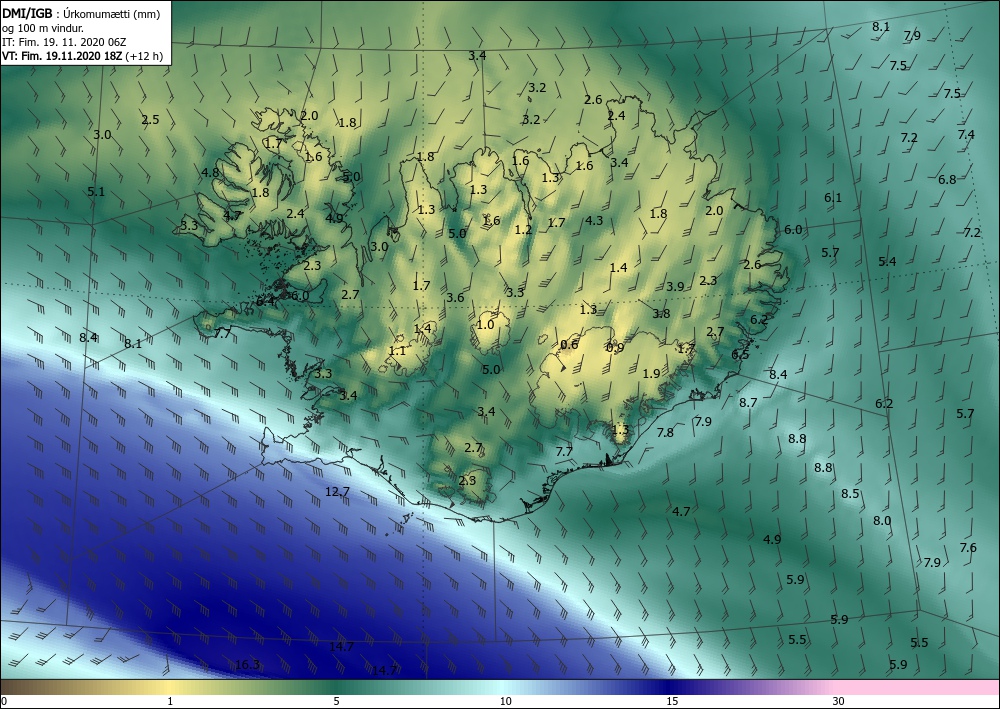Click the '3.6' value on the map
1000x709 pixels.
click(455, 297)
